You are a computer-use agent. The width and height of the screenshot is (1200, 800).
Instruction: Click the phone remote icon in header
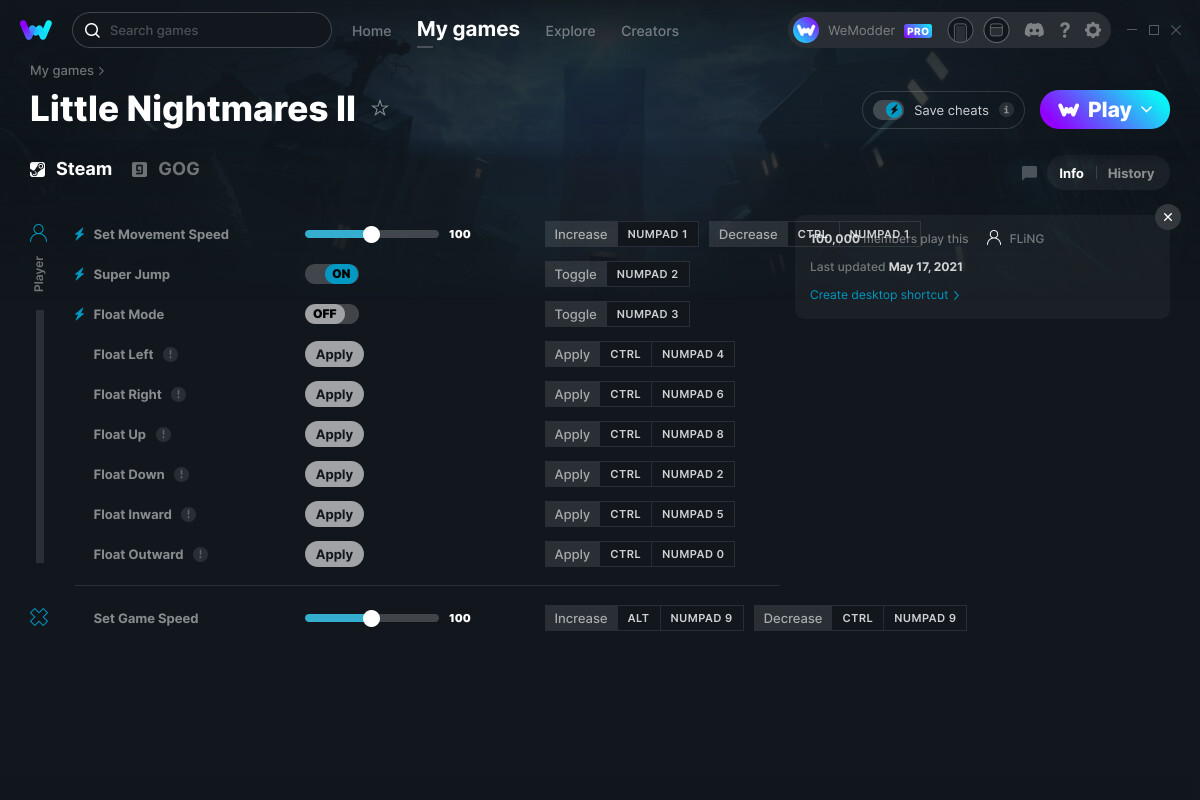pyautogui.click(x=960, y=30)
